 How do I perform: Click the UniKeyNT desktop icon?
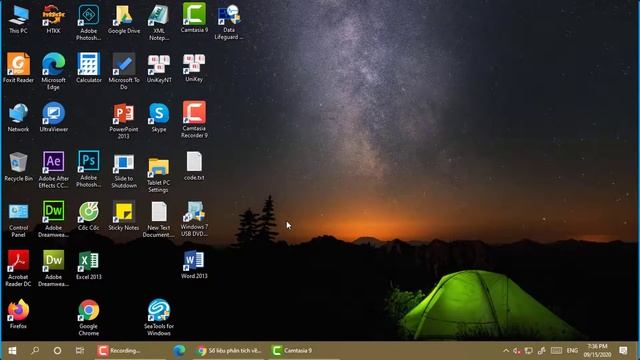point(159,68)
